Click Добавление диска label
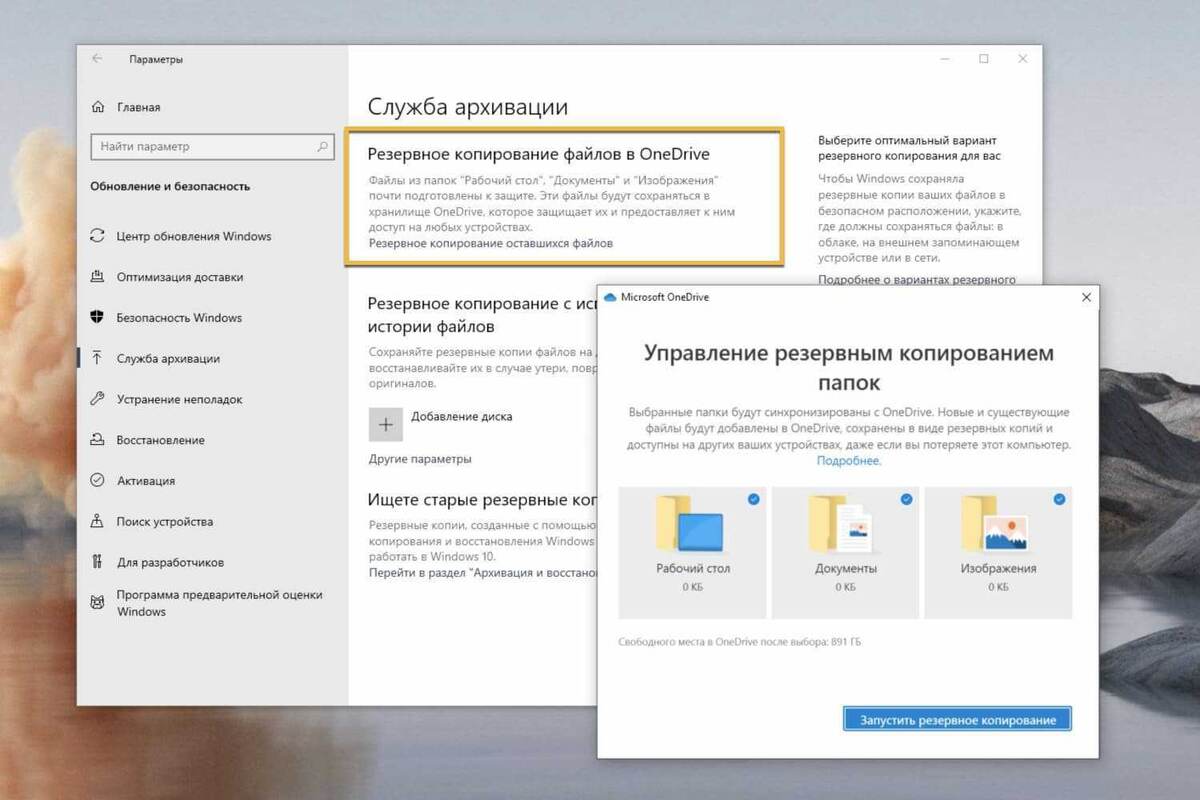The width and height of the screenshot is (1200, 800). coord(461,416)
